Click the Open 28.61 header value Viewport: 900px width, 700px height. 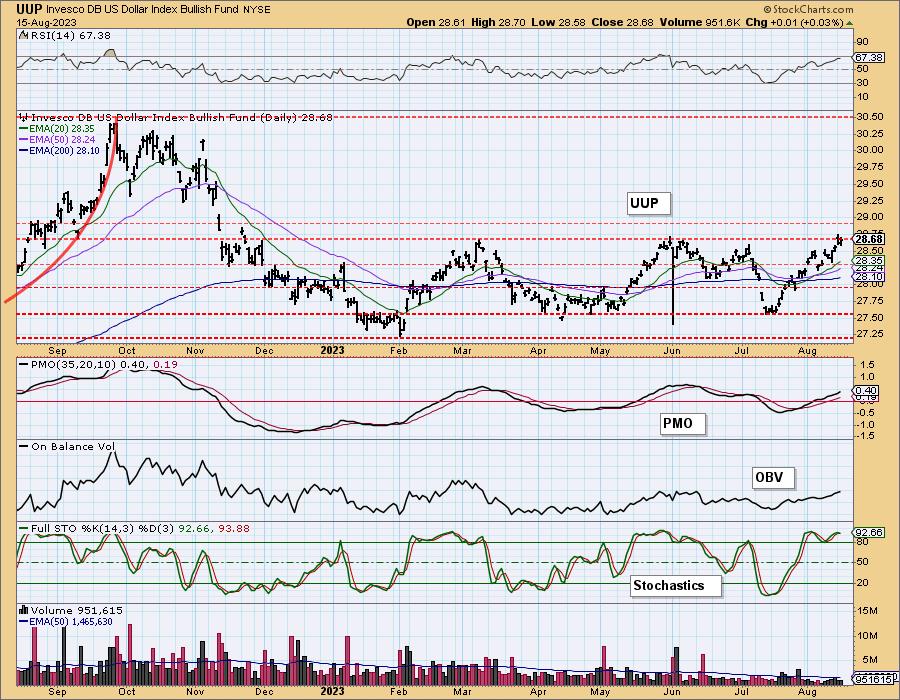(x=437, y=22)
